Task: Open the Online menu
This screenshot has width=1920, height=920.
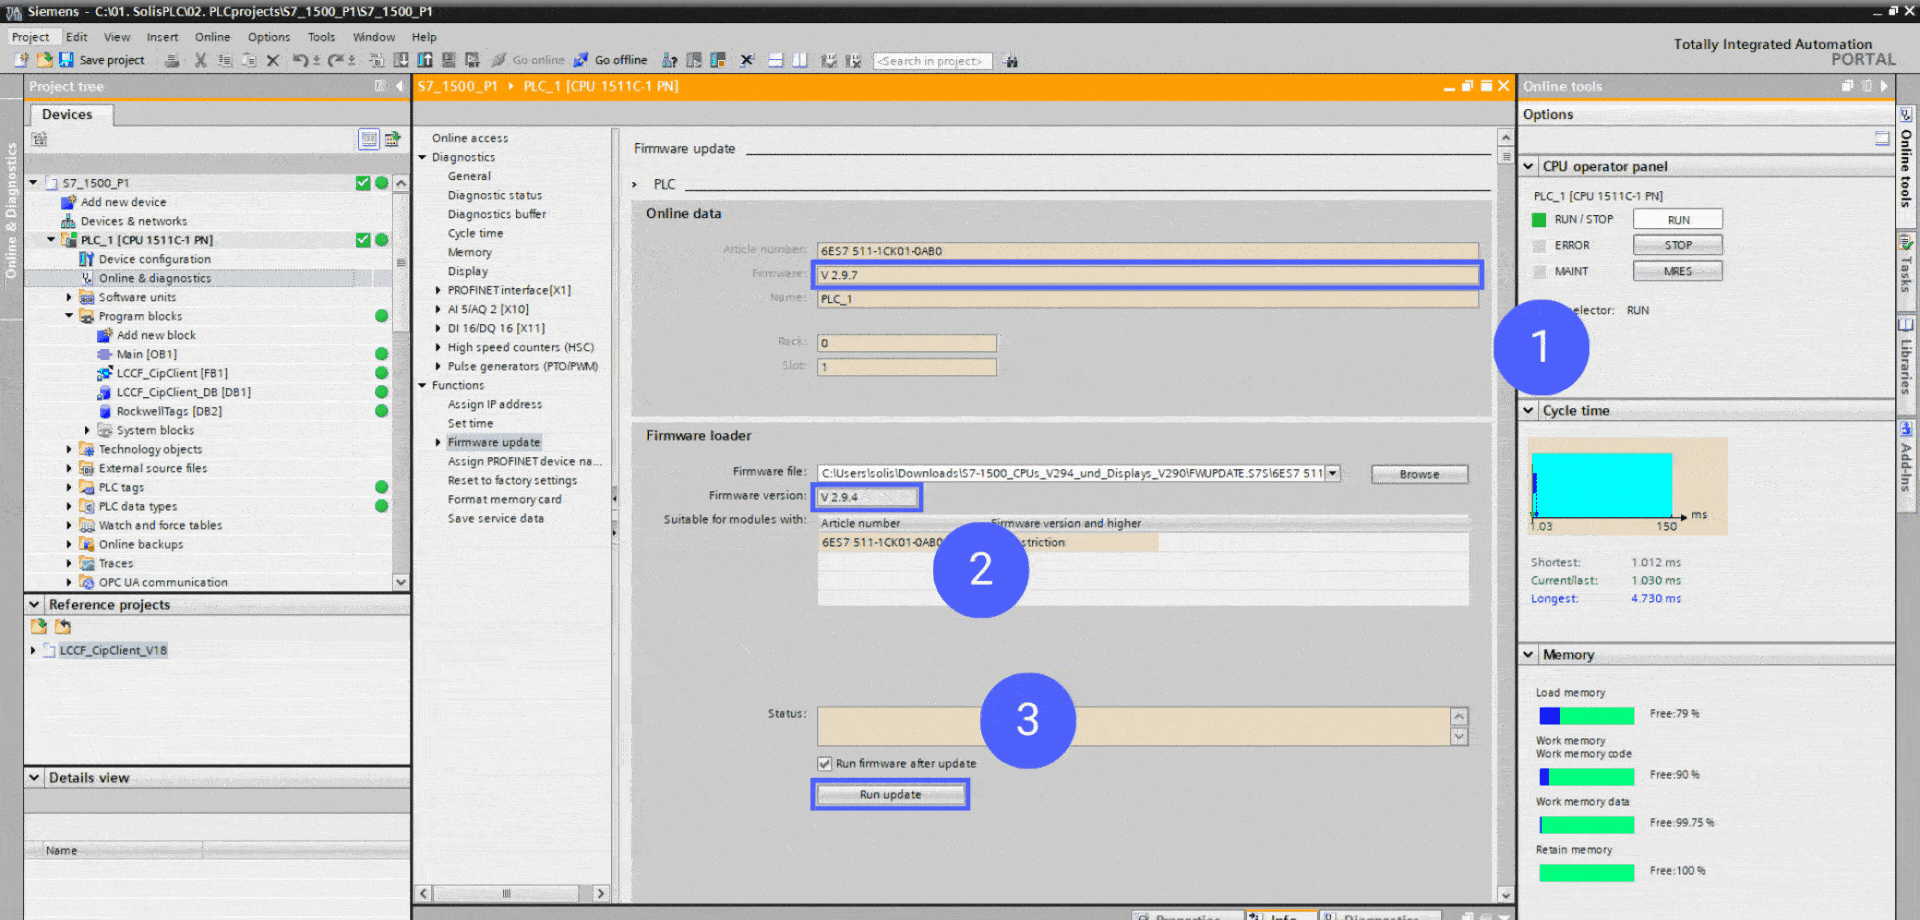Action: tap(212, 37)
